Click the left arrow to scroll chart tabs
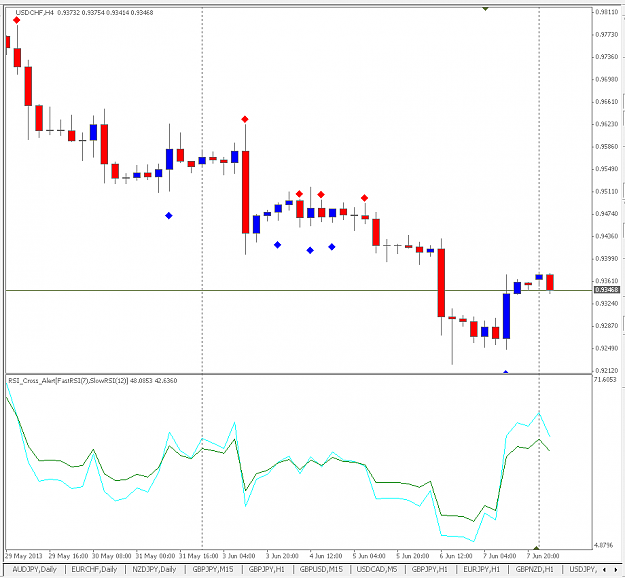 pos(605,570)
